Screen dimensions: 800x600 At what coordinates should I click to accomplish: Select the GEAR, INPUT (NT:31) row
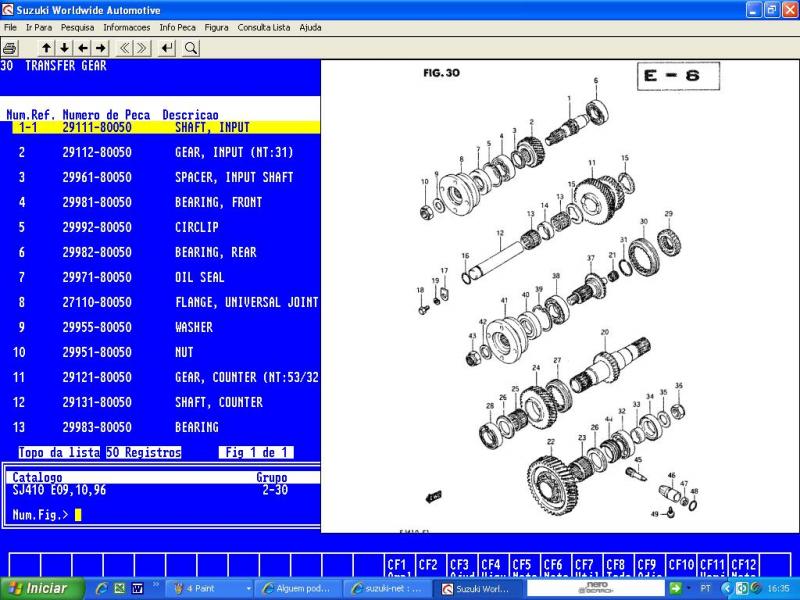pos(160,152)
